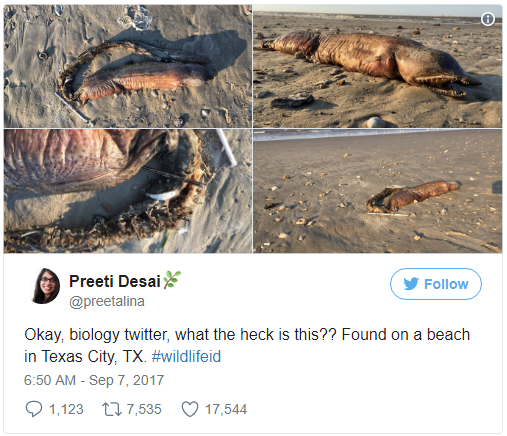Open the 6:50 AM - Sep 7, 2017 timestamp
Viewport: 507px width, 436px height.
coord(94,380)
